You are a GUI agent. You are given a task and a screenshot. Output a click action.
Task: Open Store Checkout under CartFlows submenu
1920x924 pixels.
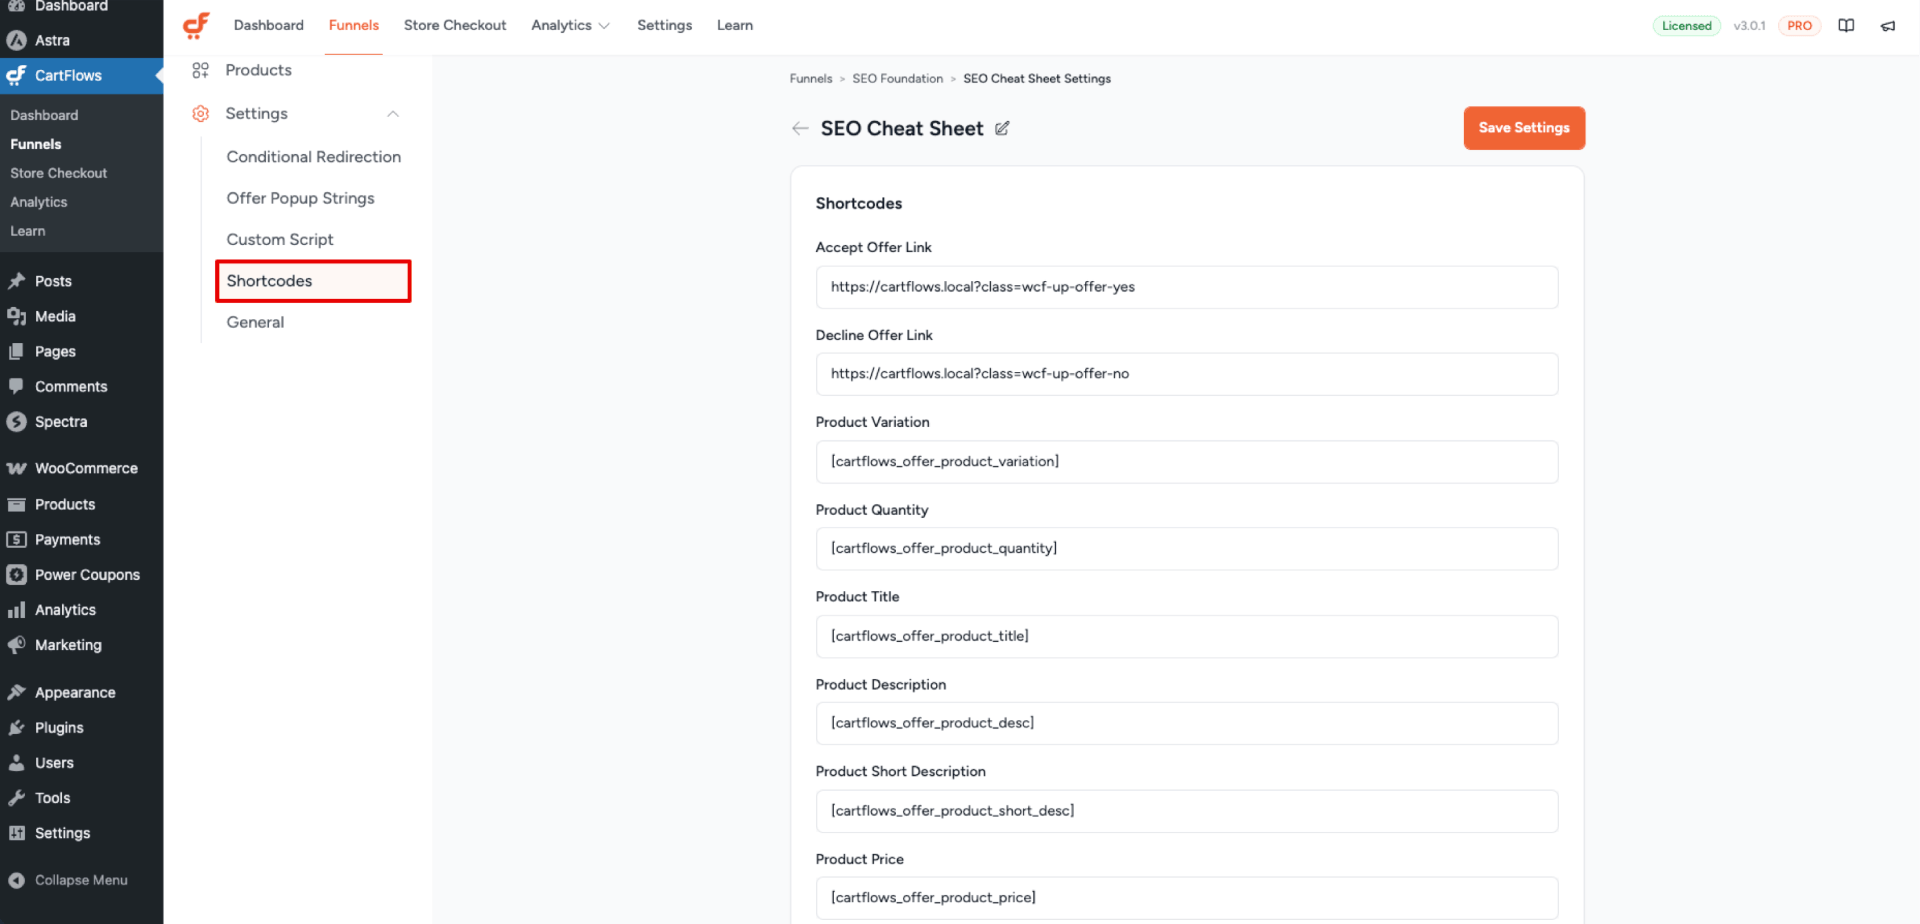pos(59,173)
